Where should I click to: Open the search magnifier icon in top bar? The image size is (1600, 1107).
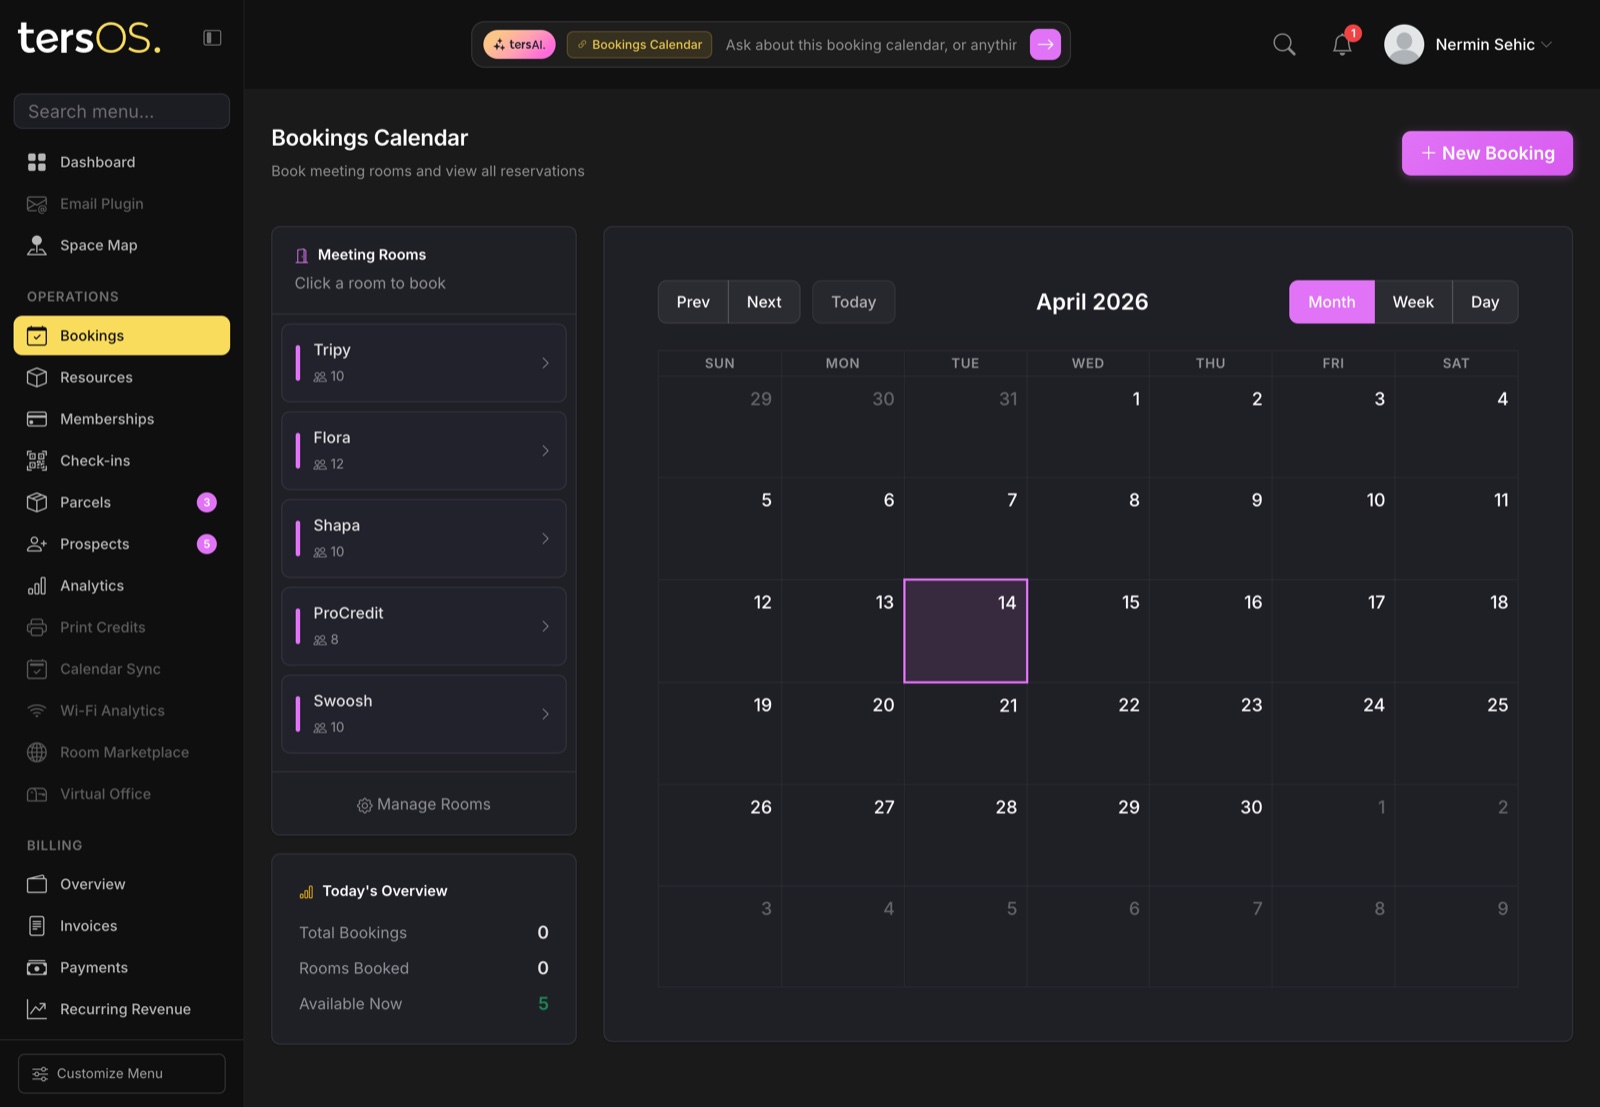(x=1284, y=44)
